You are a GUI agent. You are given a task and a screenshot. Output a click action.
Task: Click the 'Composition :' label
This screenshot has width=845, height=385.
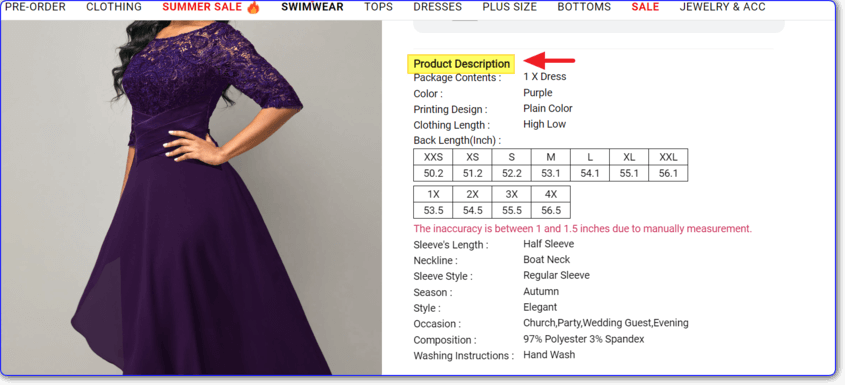445,340
